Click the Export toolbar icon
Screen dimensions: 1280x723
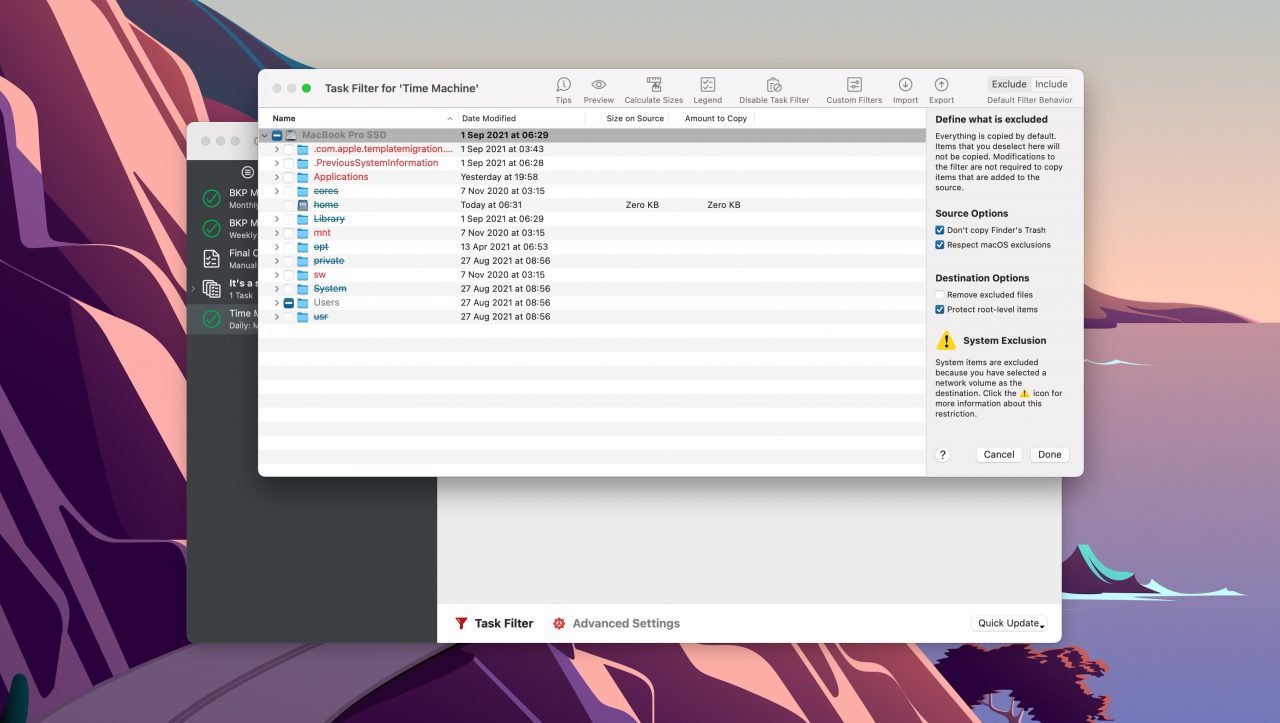(941, 85)
